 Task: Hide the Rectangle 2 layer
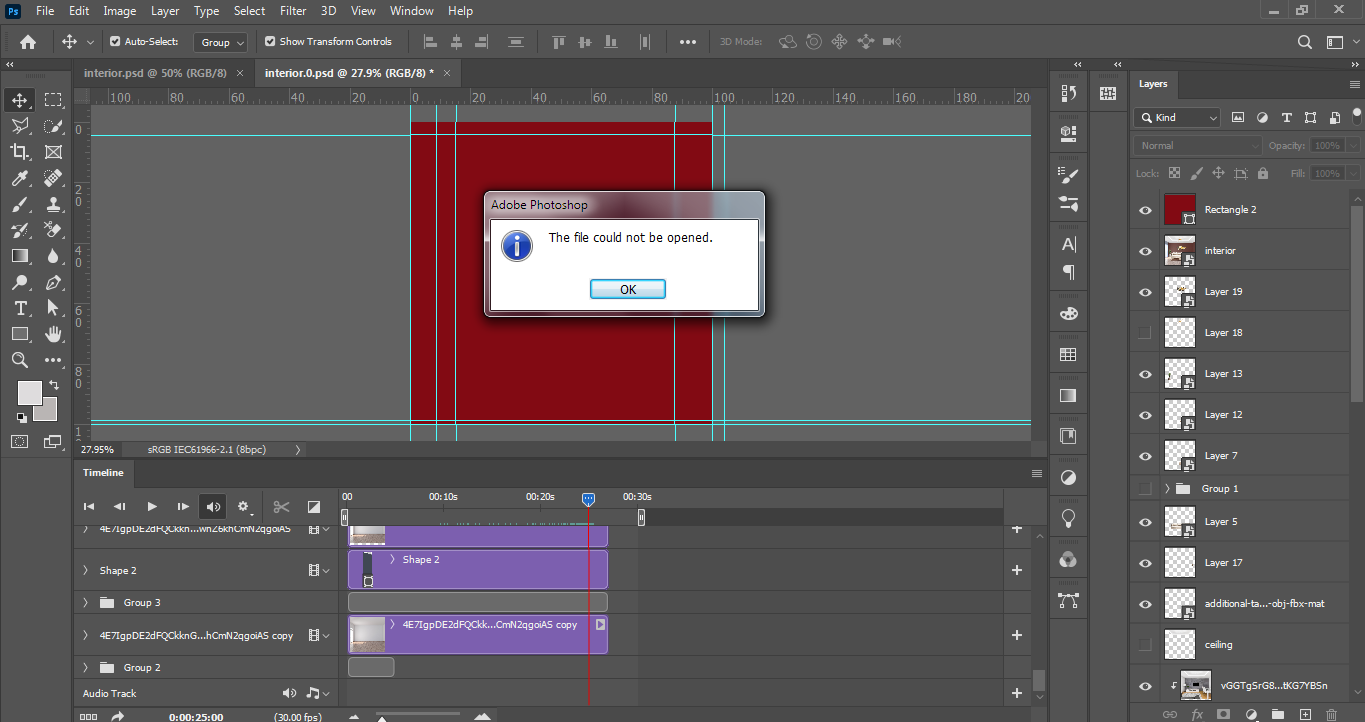pyautogui.click(x=1144, y=209)
